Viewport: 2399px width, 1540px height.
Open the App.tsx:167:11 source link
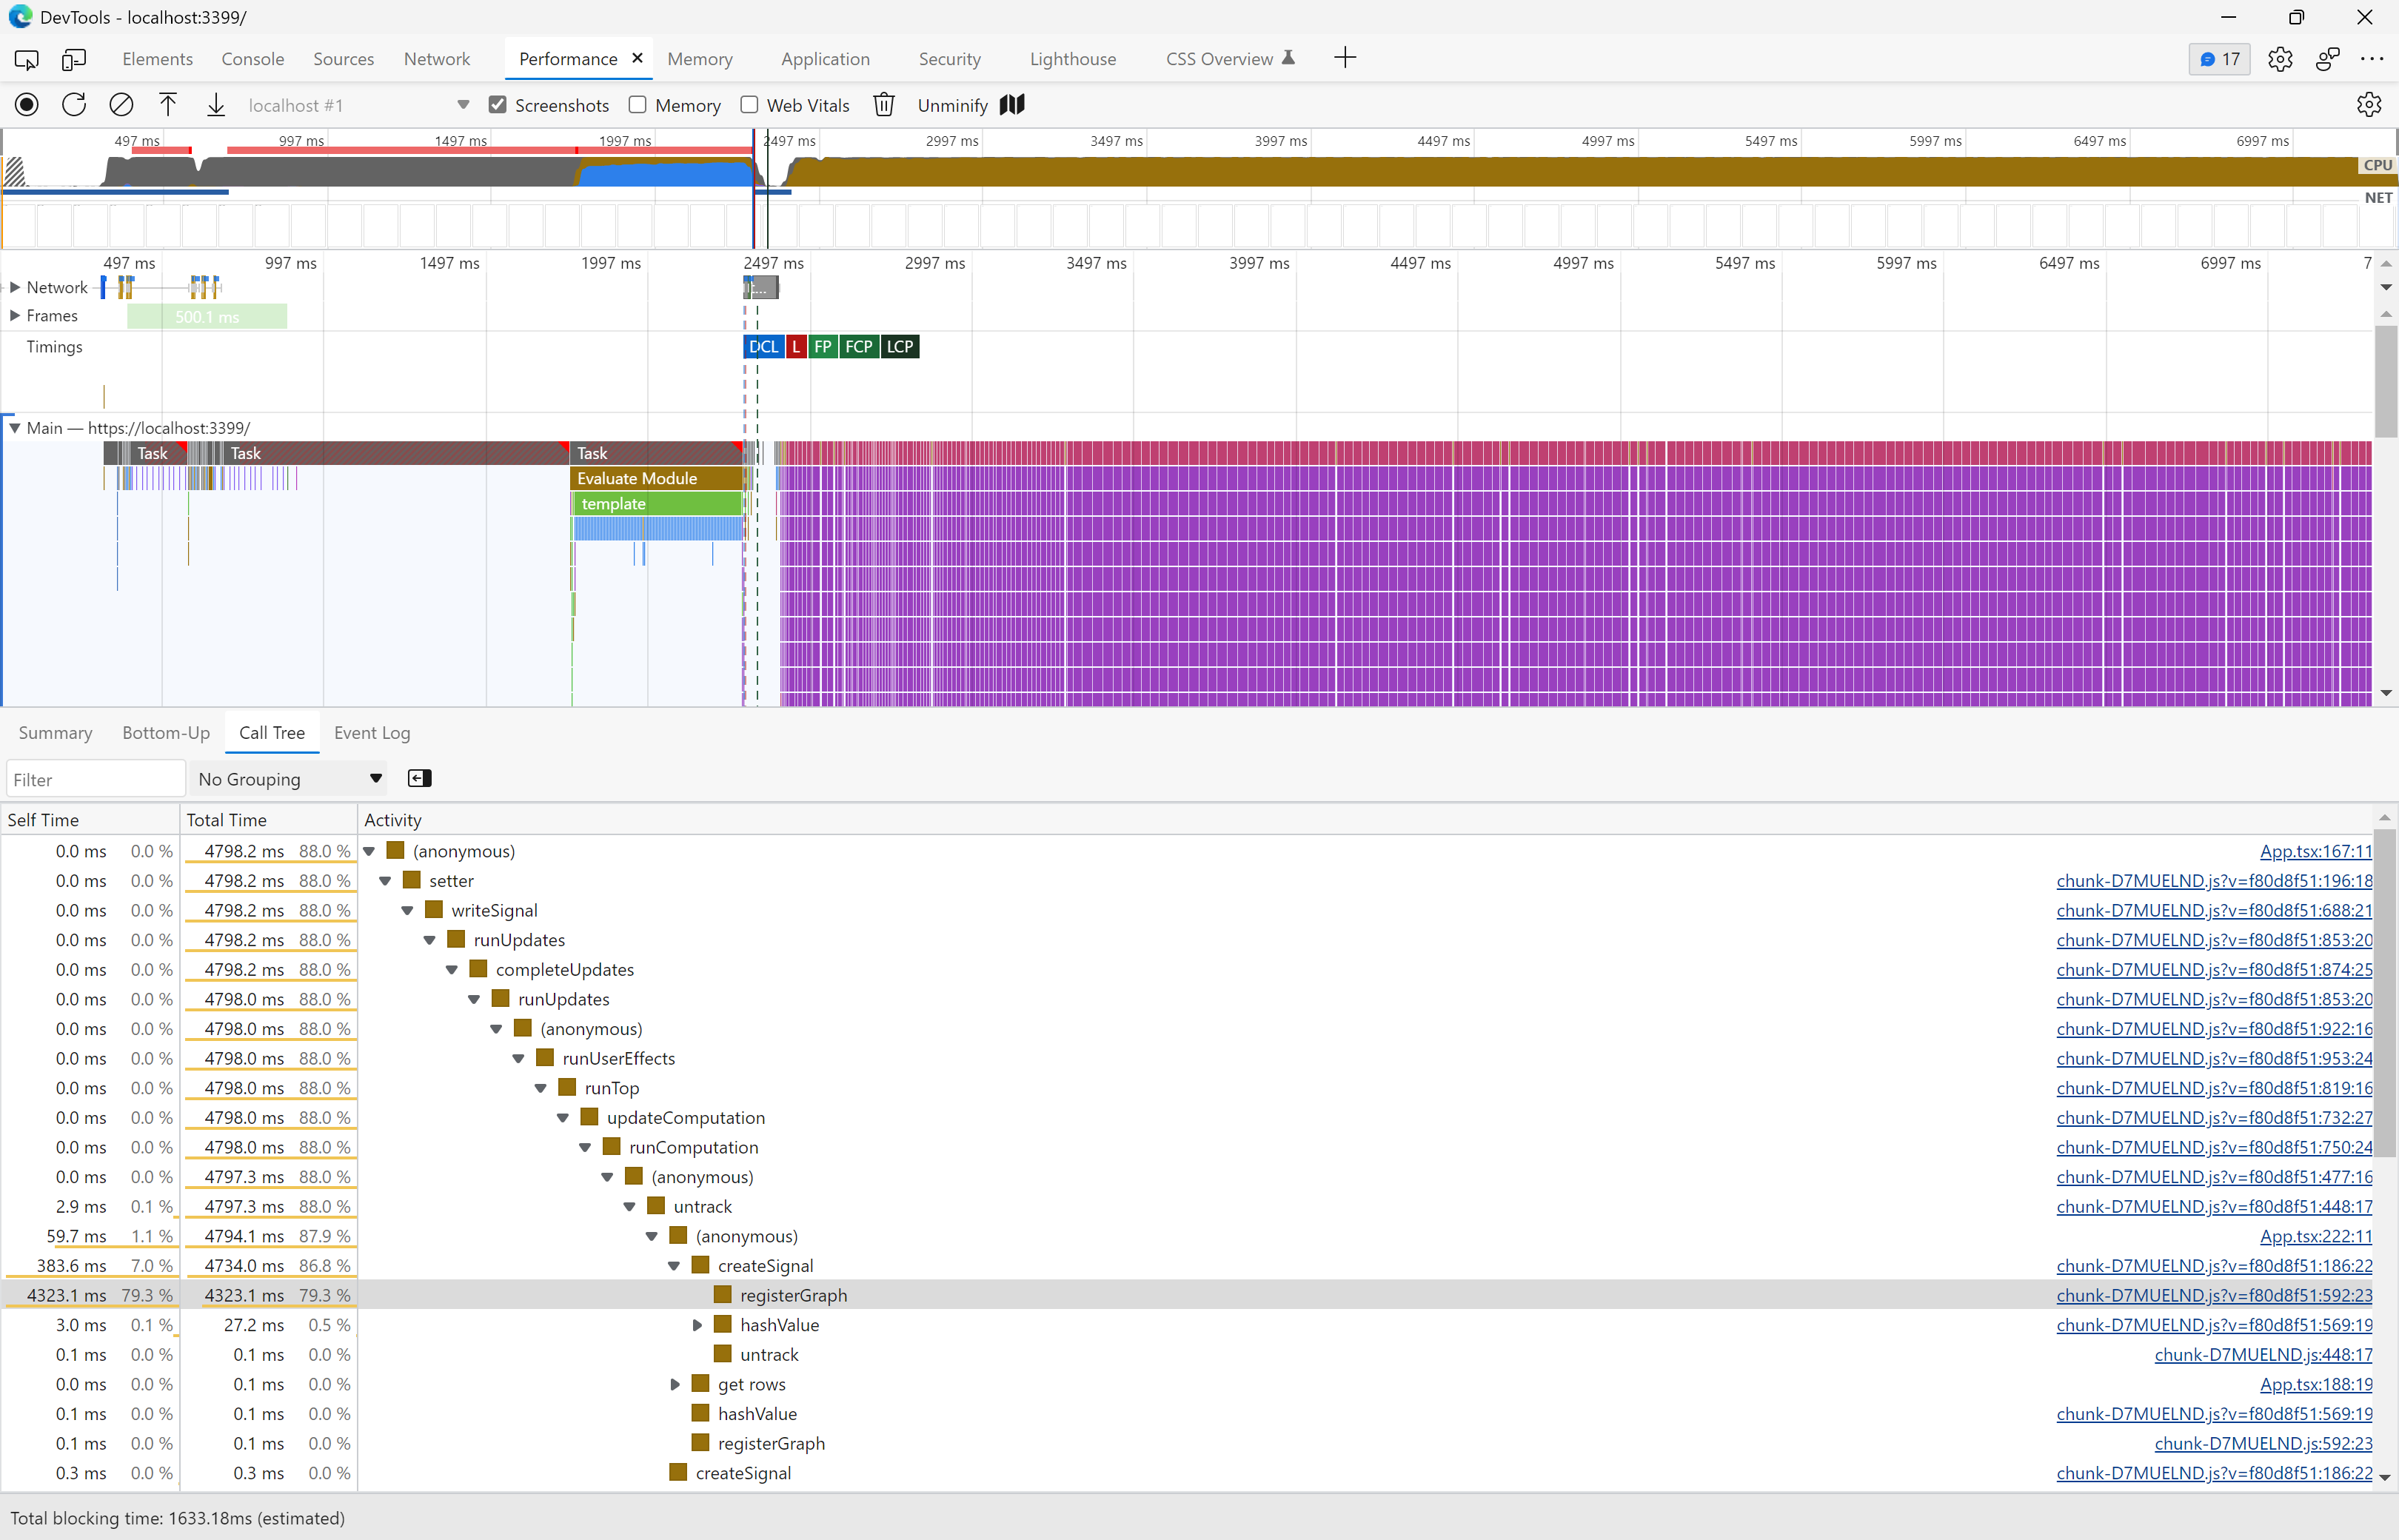[2316, 851]
